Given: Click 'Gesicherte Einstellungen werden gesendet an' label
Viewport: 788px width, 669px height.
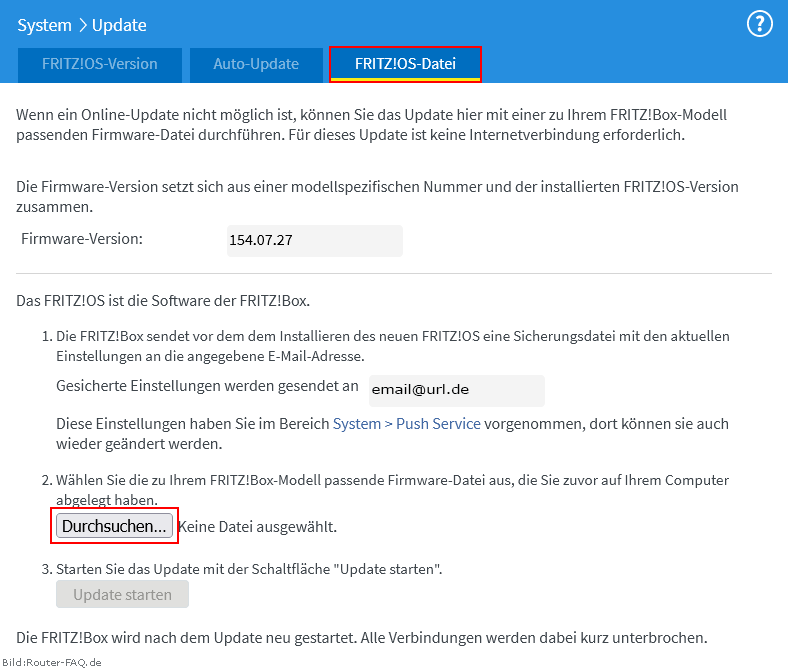Looking at the screenshot, I should pyautogui.click(x=207, y=386).
